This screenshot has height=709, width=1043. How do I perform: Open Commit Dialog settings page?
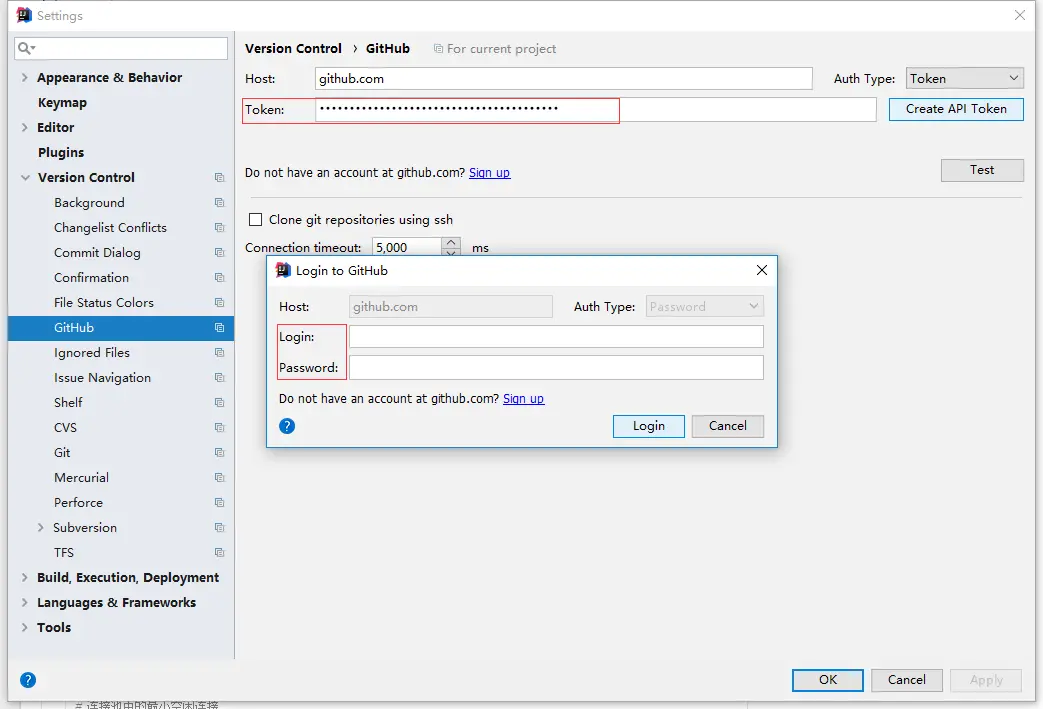[97, 253]
